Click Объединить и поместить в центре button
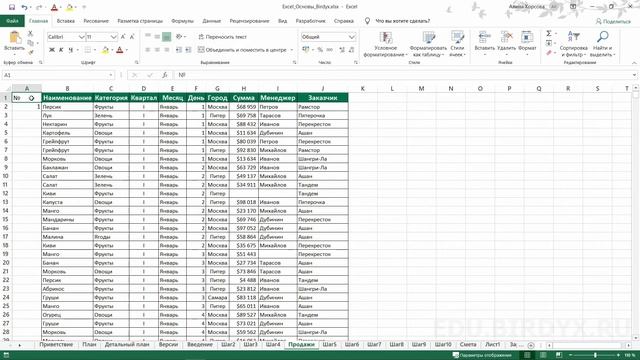 (242, 50)
